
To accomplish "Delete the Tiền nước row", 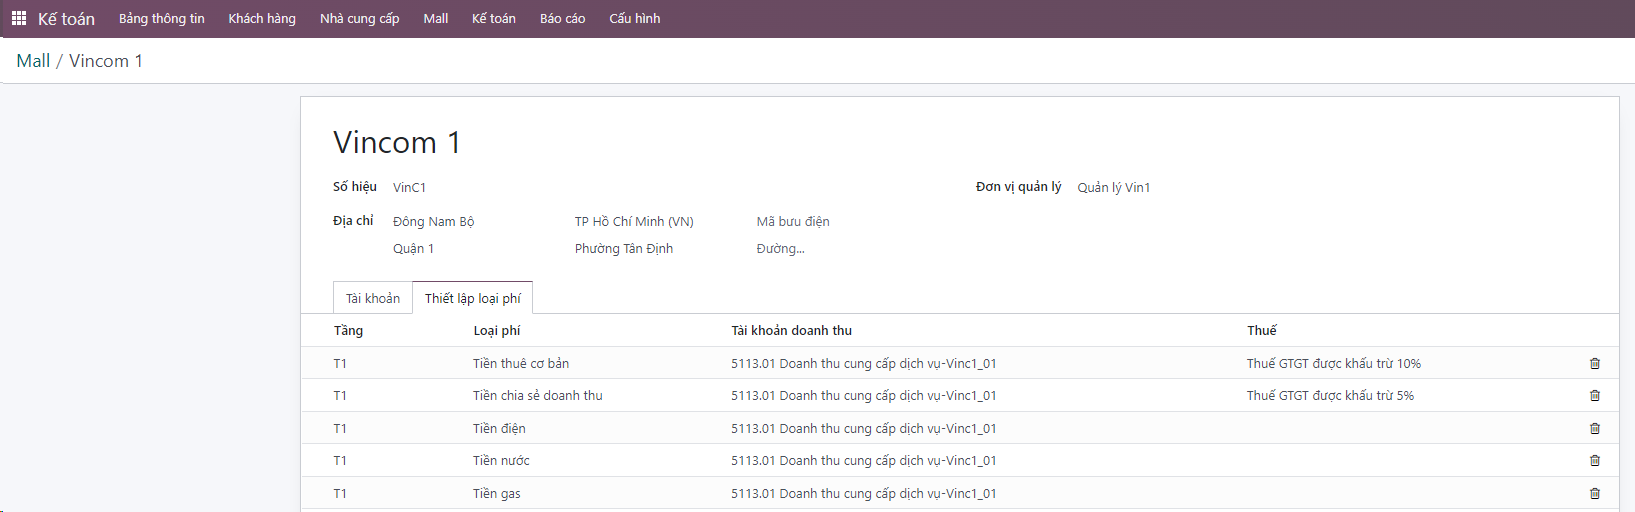I will 1595,460.
